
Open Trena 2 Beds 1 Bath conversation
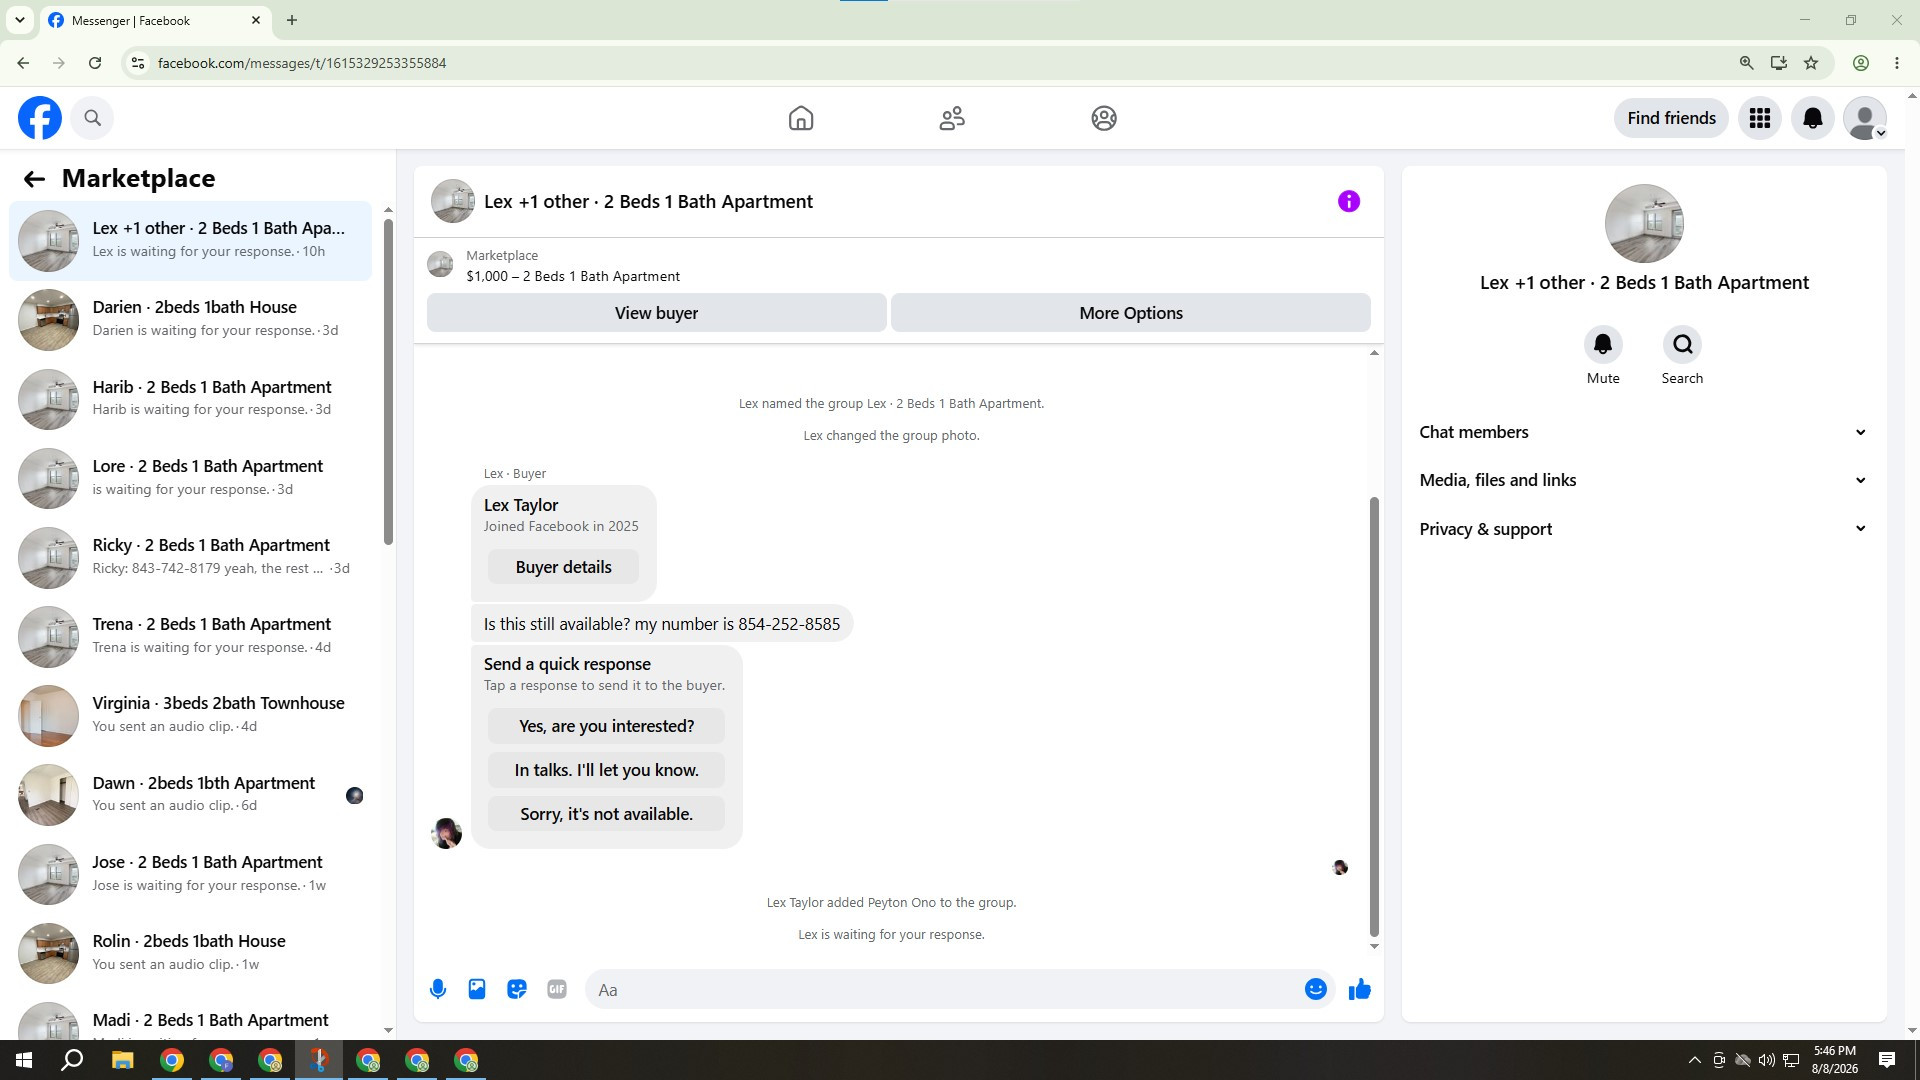pyautogui.click(x=190, y=636)
